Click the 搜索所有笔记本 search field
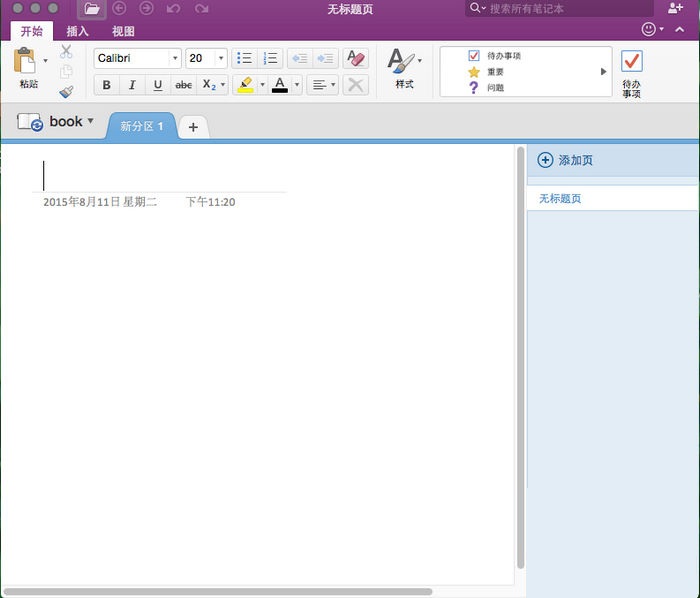The width and height of the screenshot is (700, 598). 559,8
